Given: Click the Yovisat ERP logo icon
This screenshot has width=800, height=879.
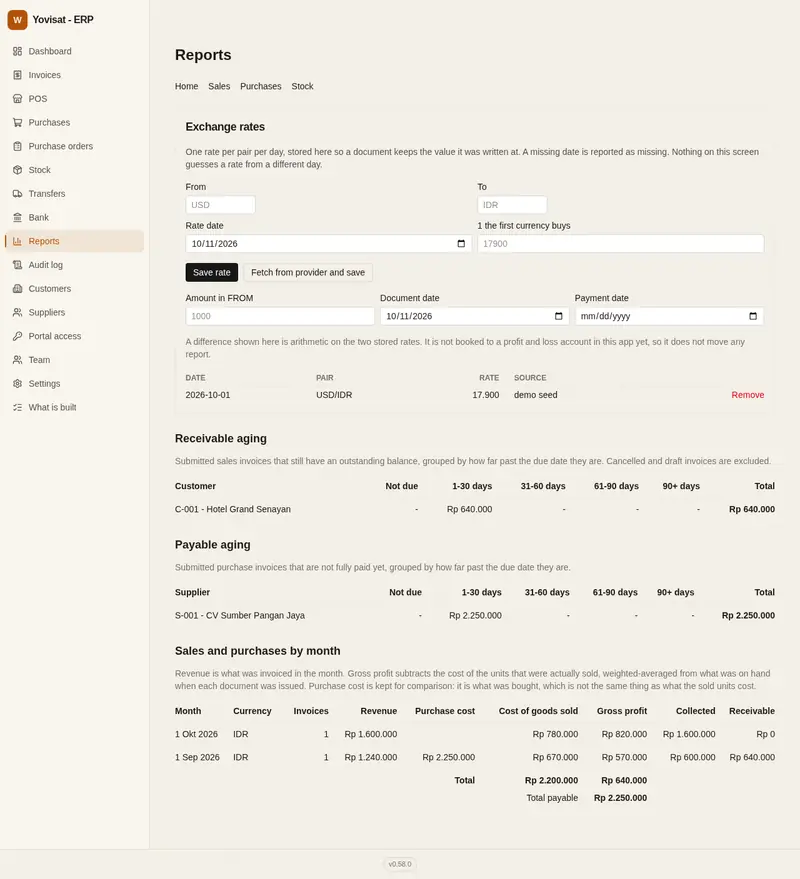Looking at the screenshot, I should click(17, 20).
